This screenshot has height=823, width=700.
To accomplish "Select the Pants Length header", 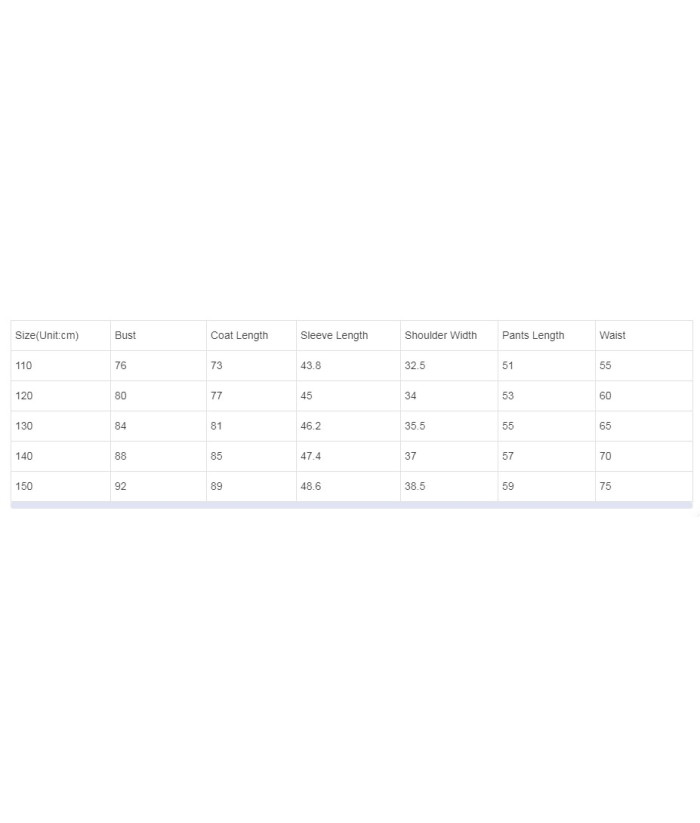I will [x=546, y=335].
